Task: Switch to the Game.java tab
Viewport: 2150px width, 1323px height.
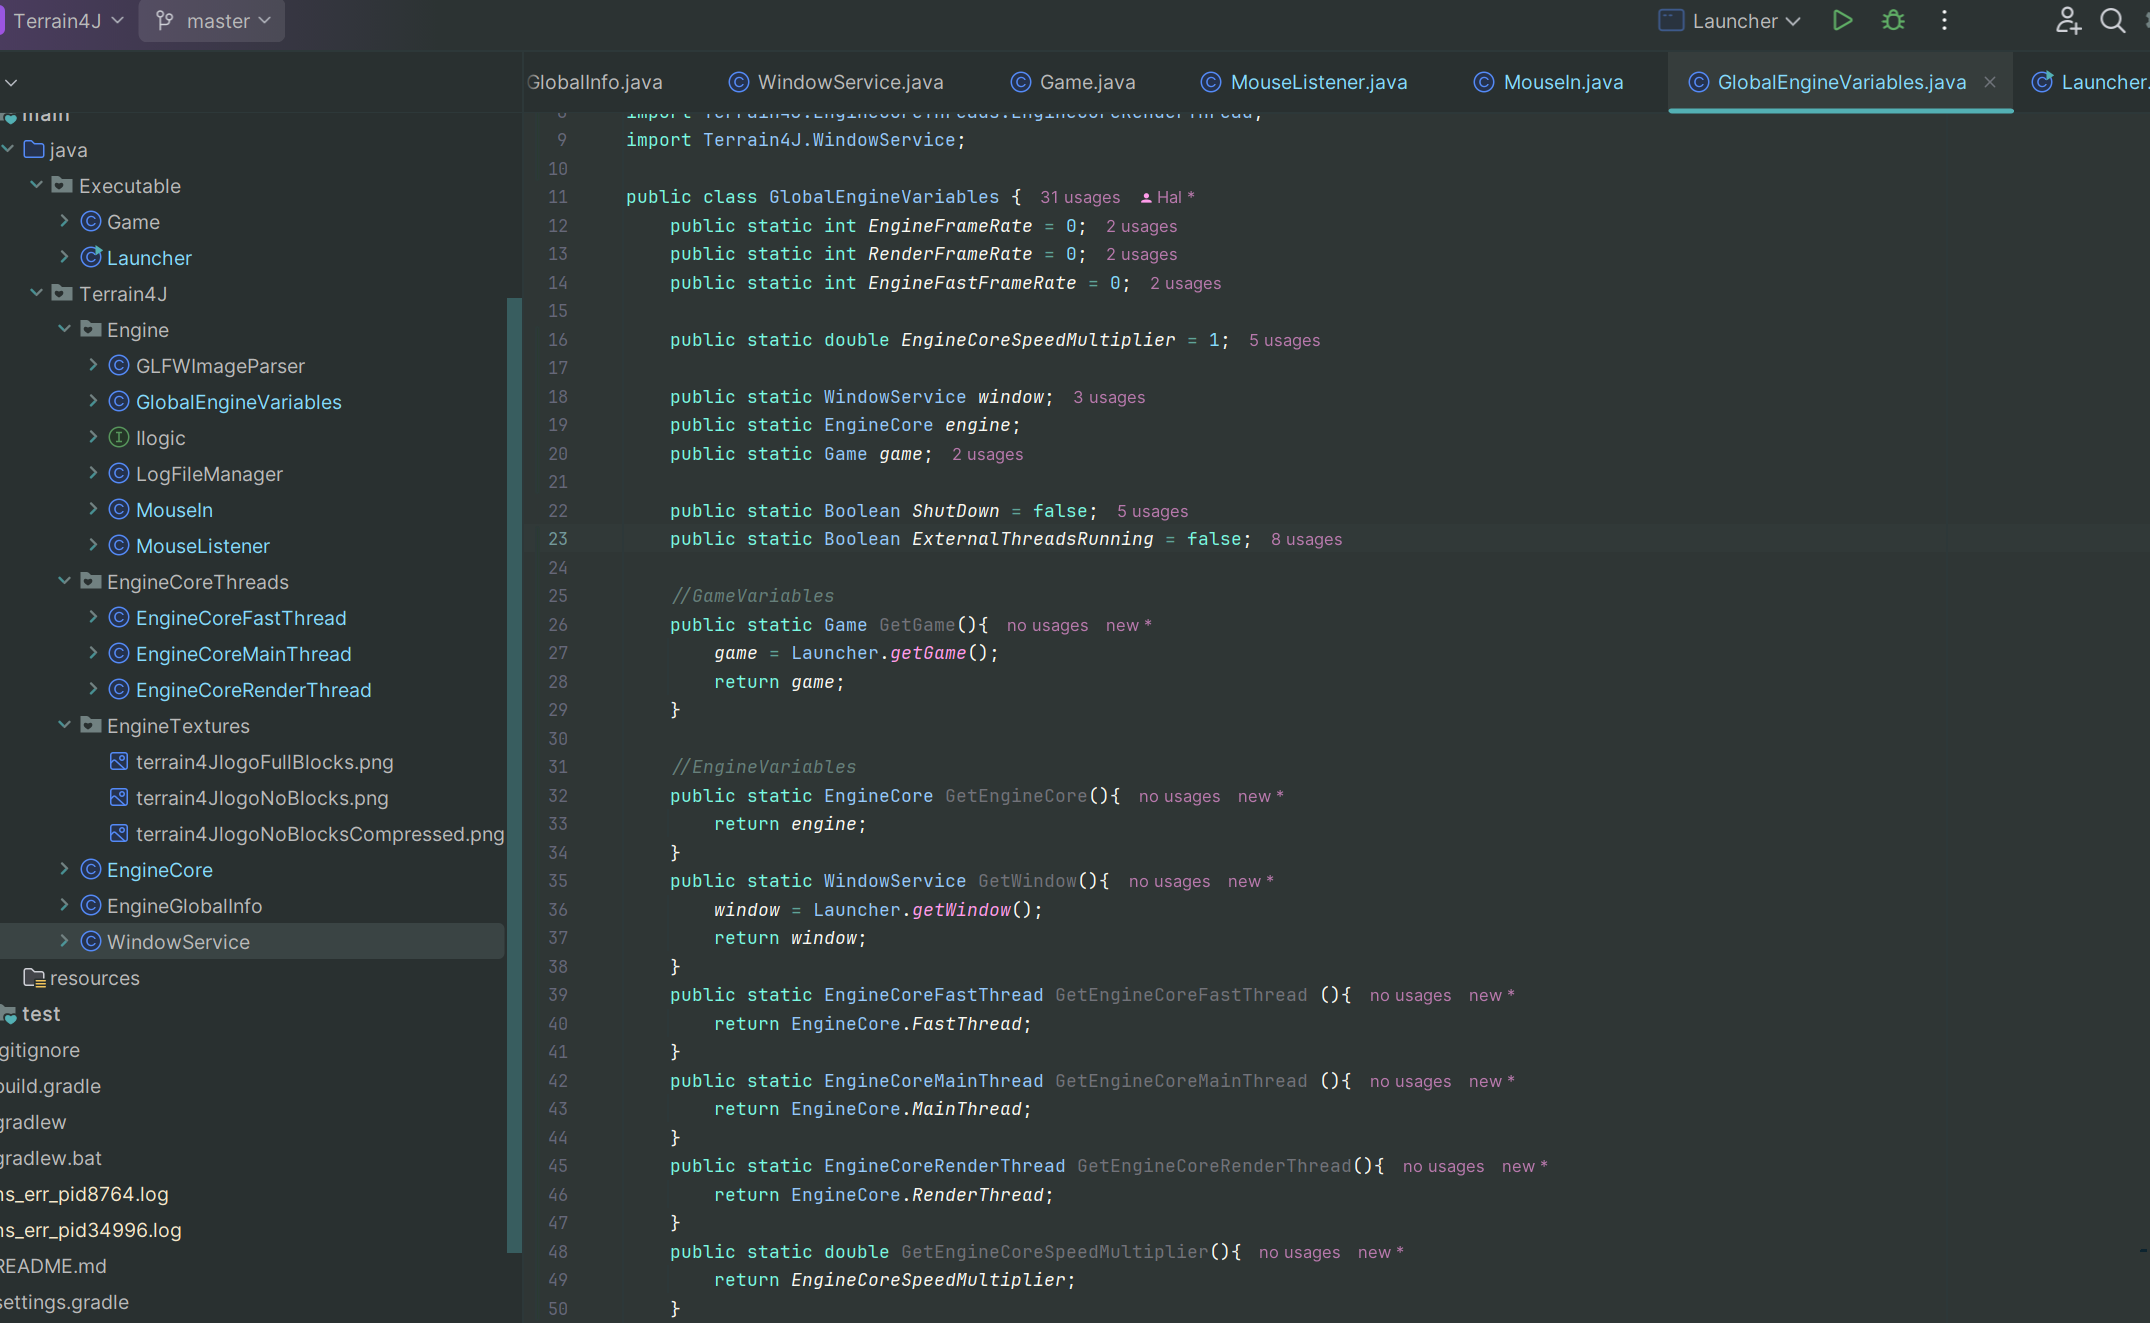Action: pos(1086,82)
